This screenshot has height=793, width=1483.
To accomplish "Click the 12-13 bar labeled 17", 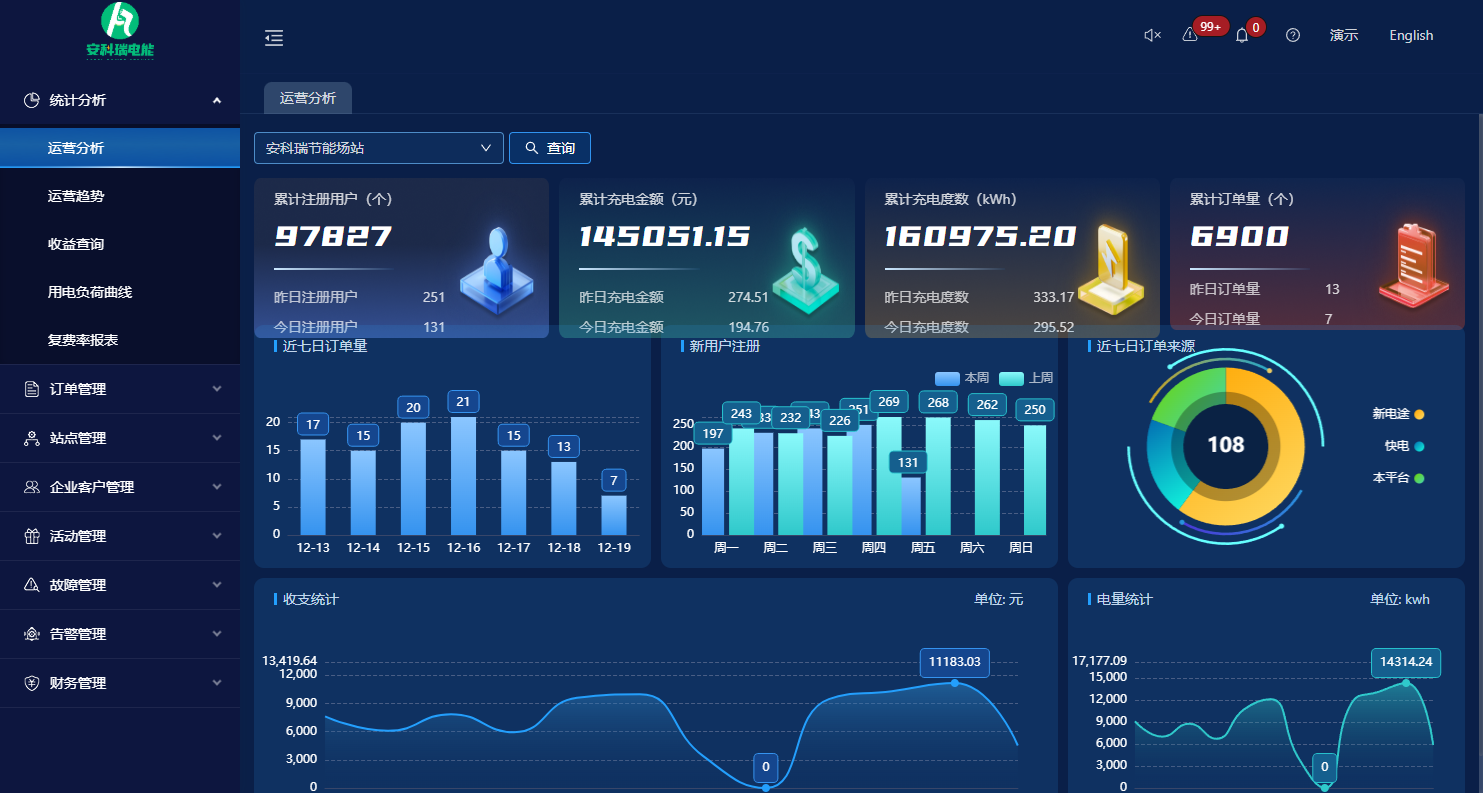I will (x=313, y=487).
